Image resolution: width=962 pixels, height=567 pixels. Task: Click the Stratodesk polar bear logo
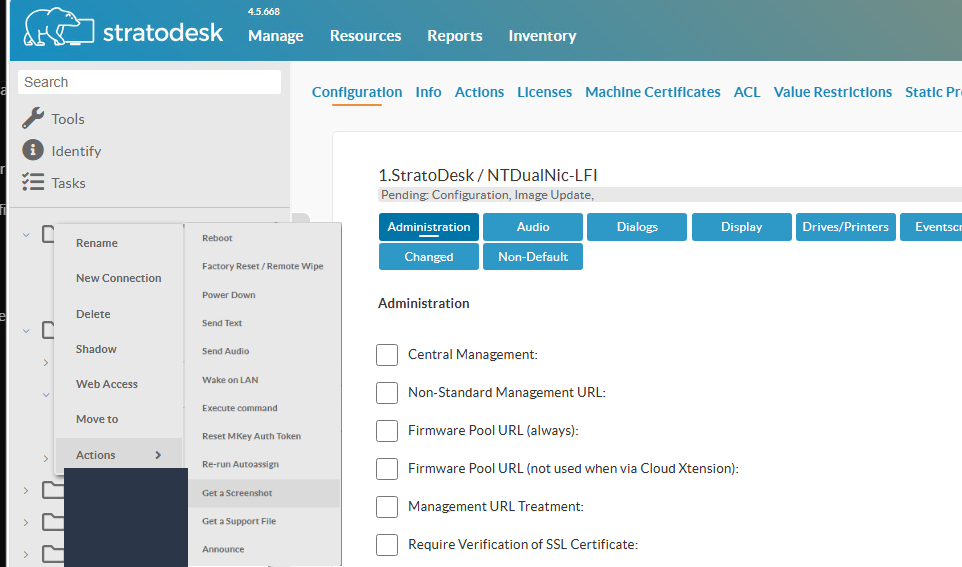[x=58, y=28]
